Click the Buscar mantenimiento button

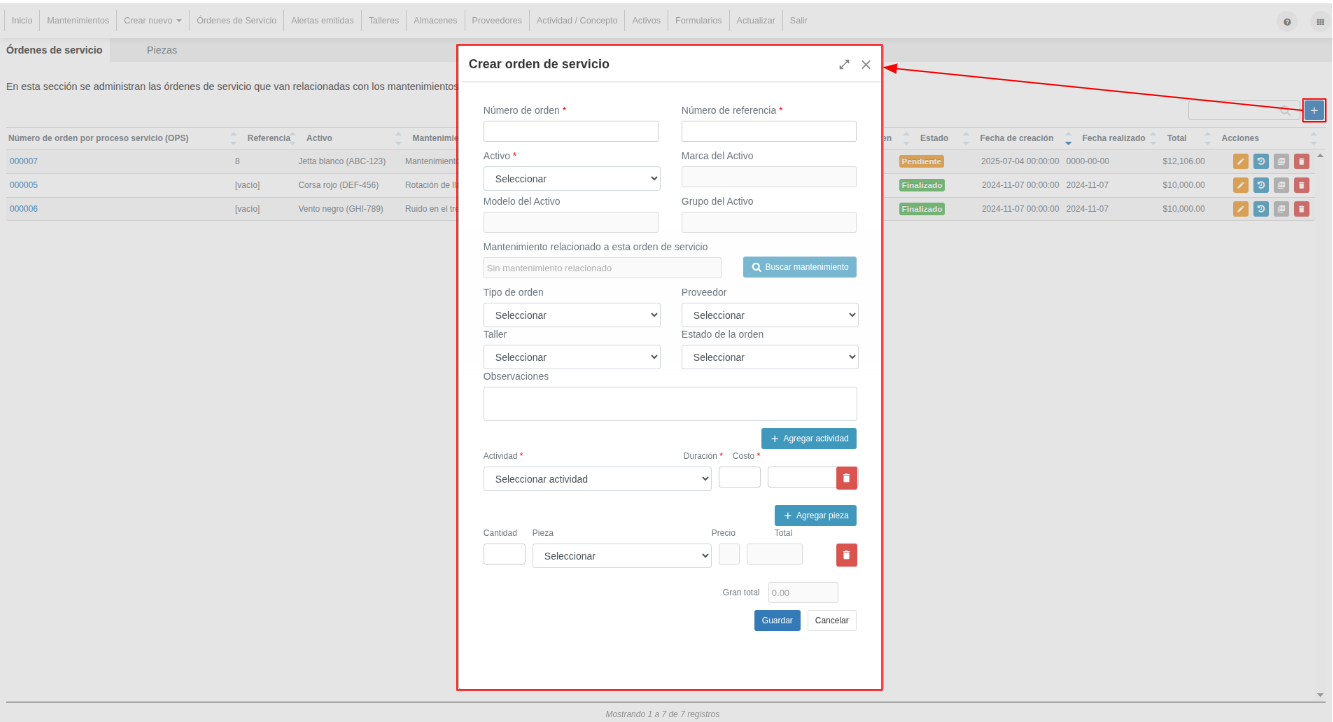[x=800, y=267]
